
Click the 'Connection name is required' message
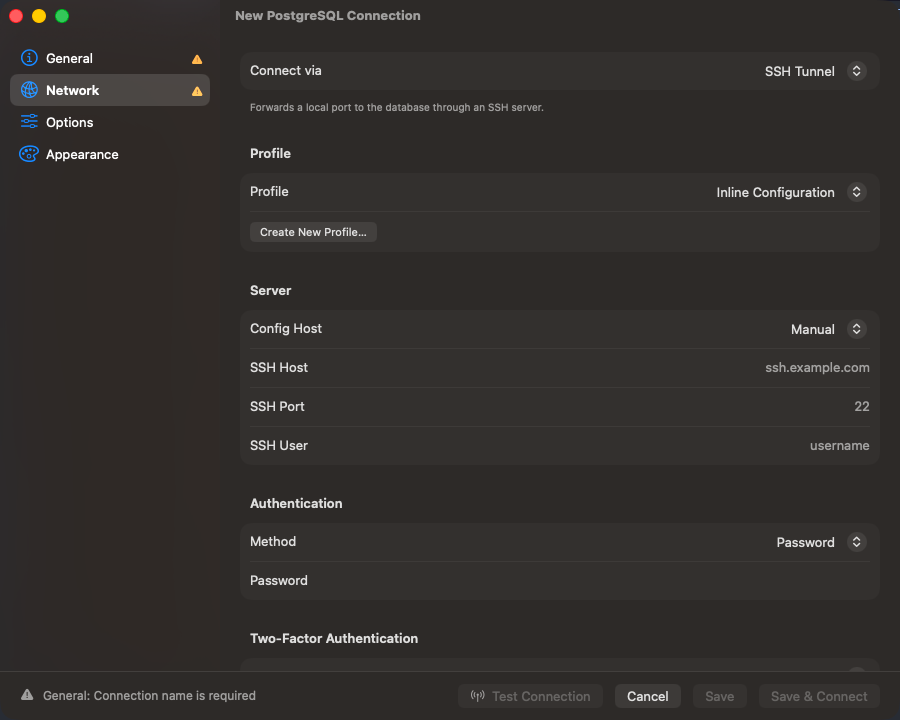[149, 695]
